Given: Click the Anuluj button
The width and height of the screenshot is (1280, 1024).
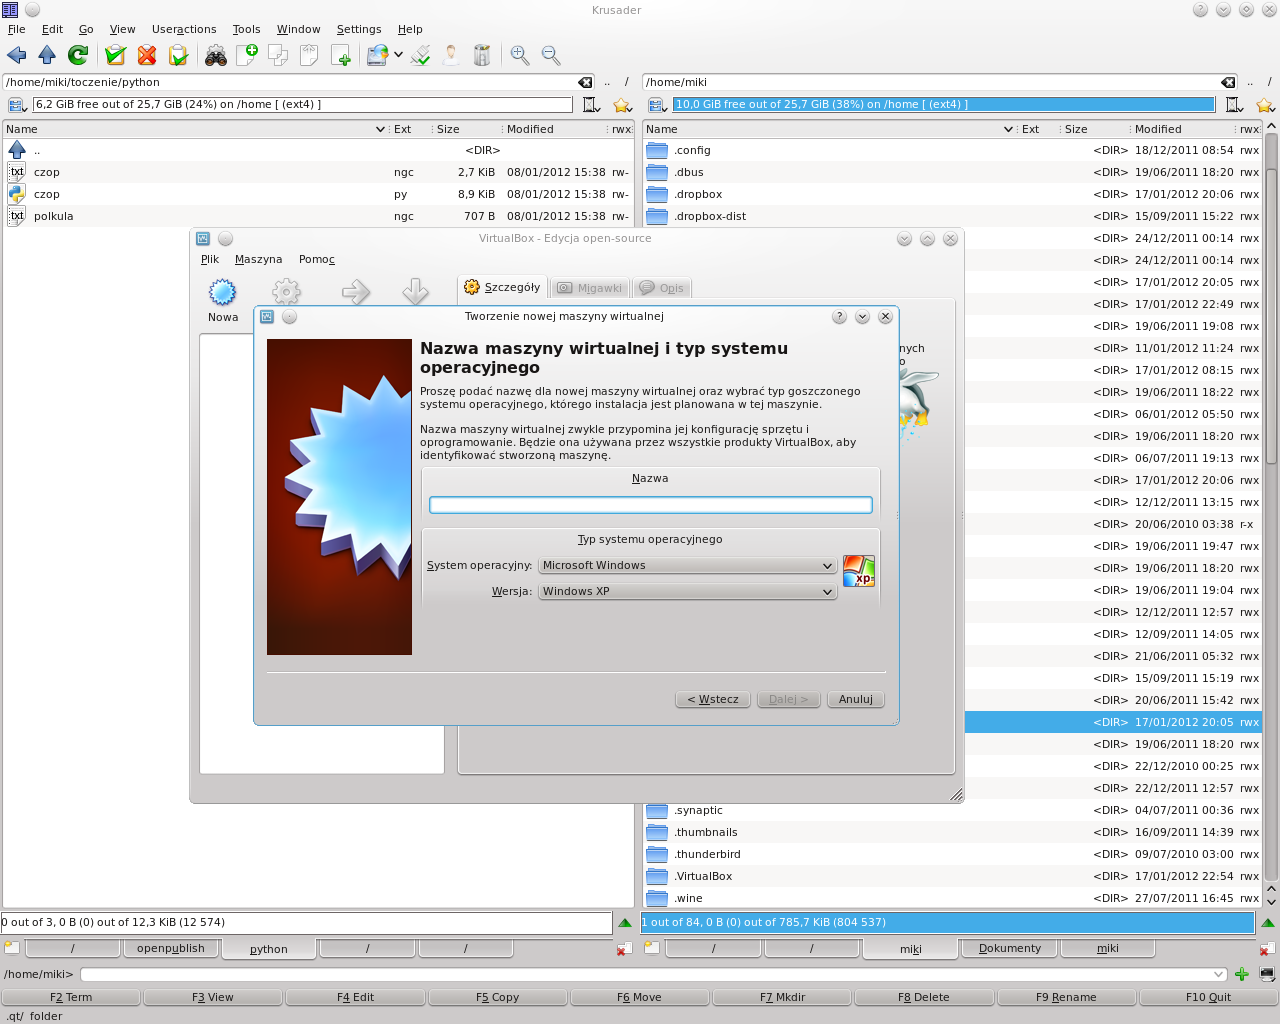Looking at the screenshot, I should (855, 699).
